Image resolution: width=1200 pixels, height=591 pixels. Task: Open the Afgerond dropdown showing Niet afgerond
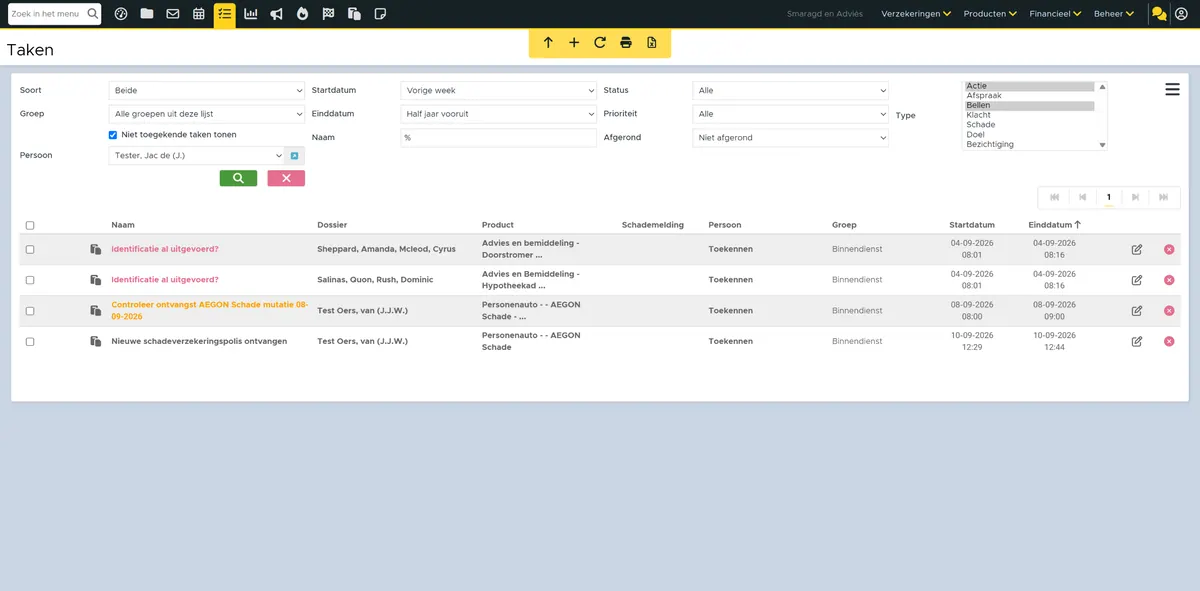click(x=790, y=138)
